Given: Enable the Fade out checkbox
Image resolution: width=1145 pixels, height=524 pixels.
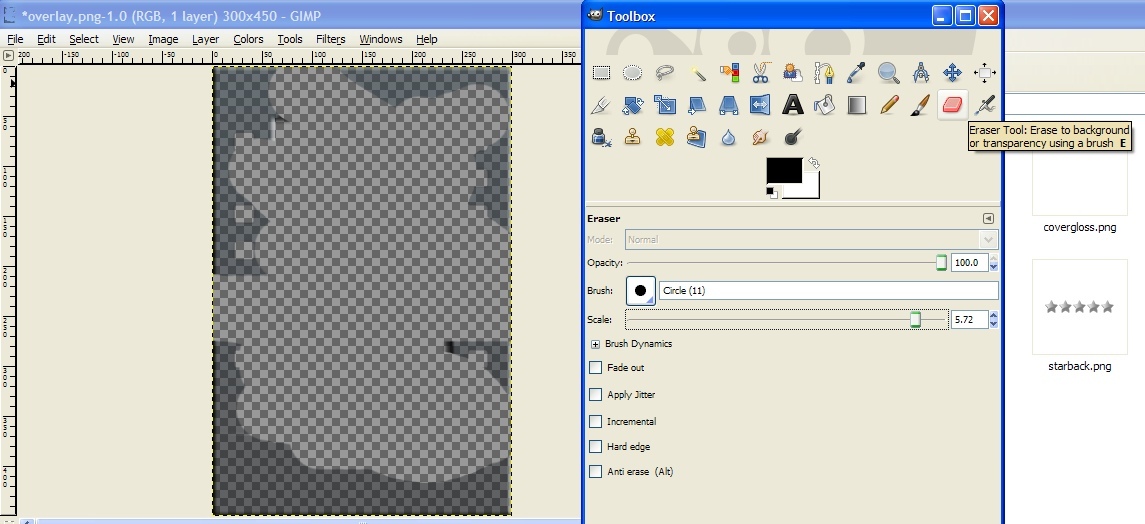Looking at the screenshot, I should tap(596, 368).
